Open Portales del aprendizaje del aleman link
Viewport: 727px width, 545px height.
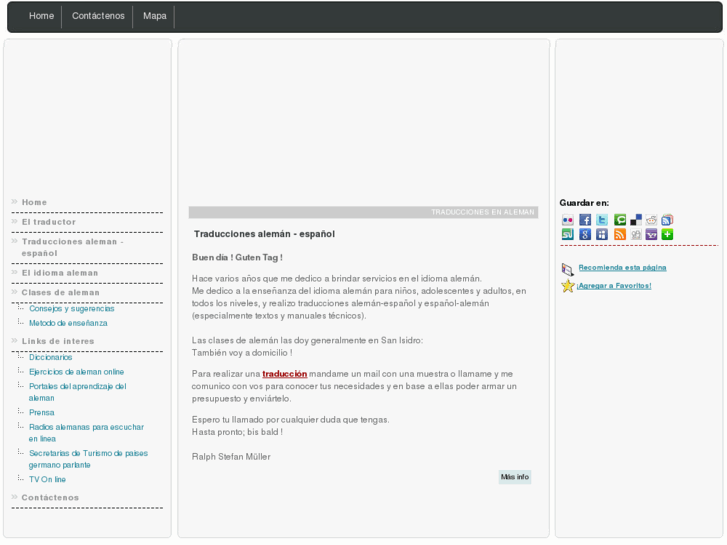77,392
